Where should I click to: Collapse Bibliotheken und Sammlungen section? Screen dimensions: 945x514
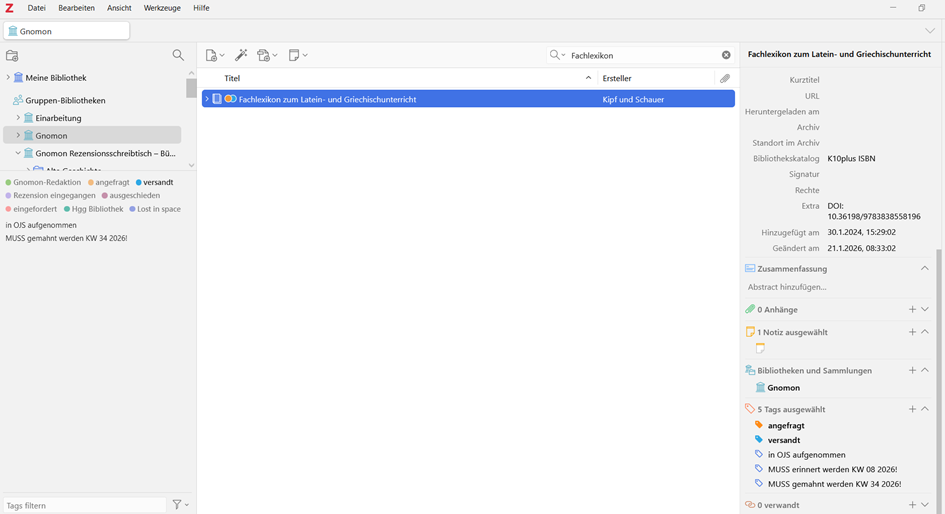pos(925,370)
